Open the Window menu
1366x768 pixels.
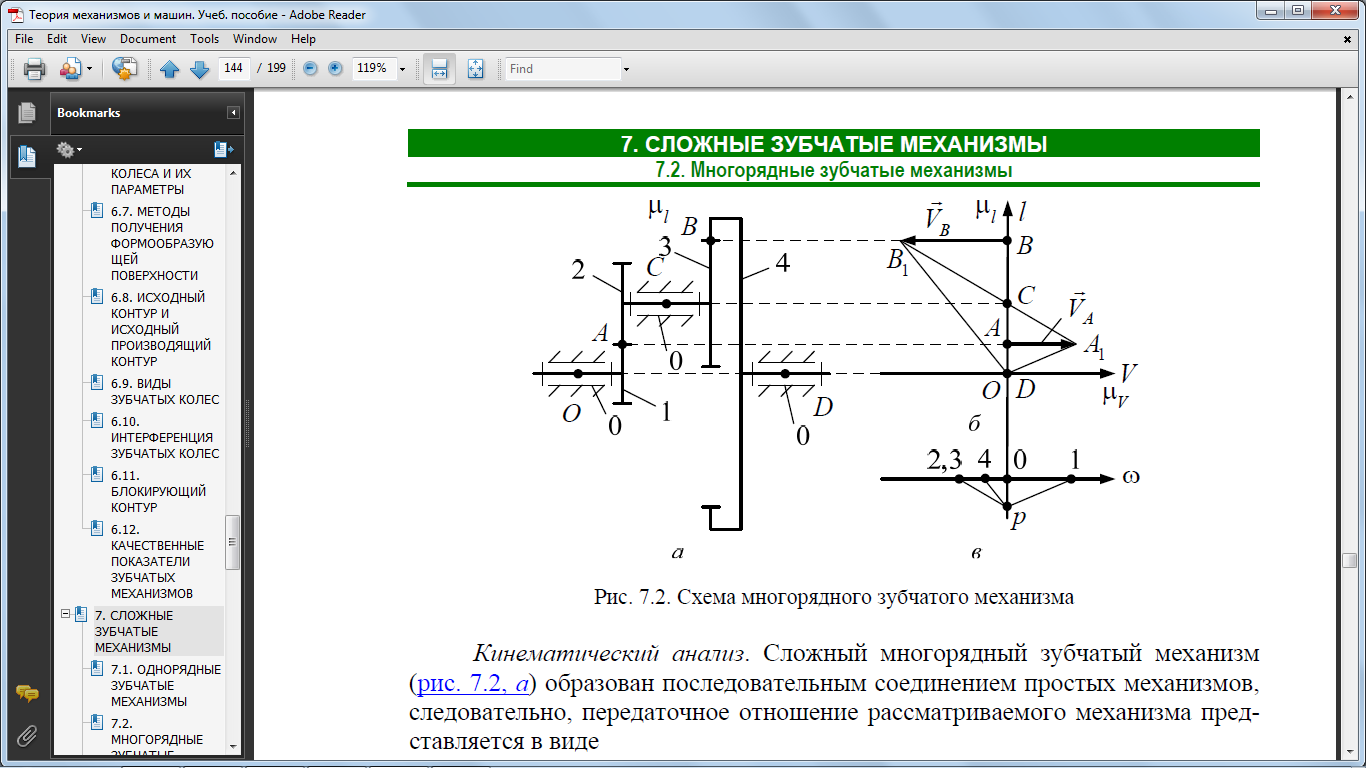click(255, 39)
